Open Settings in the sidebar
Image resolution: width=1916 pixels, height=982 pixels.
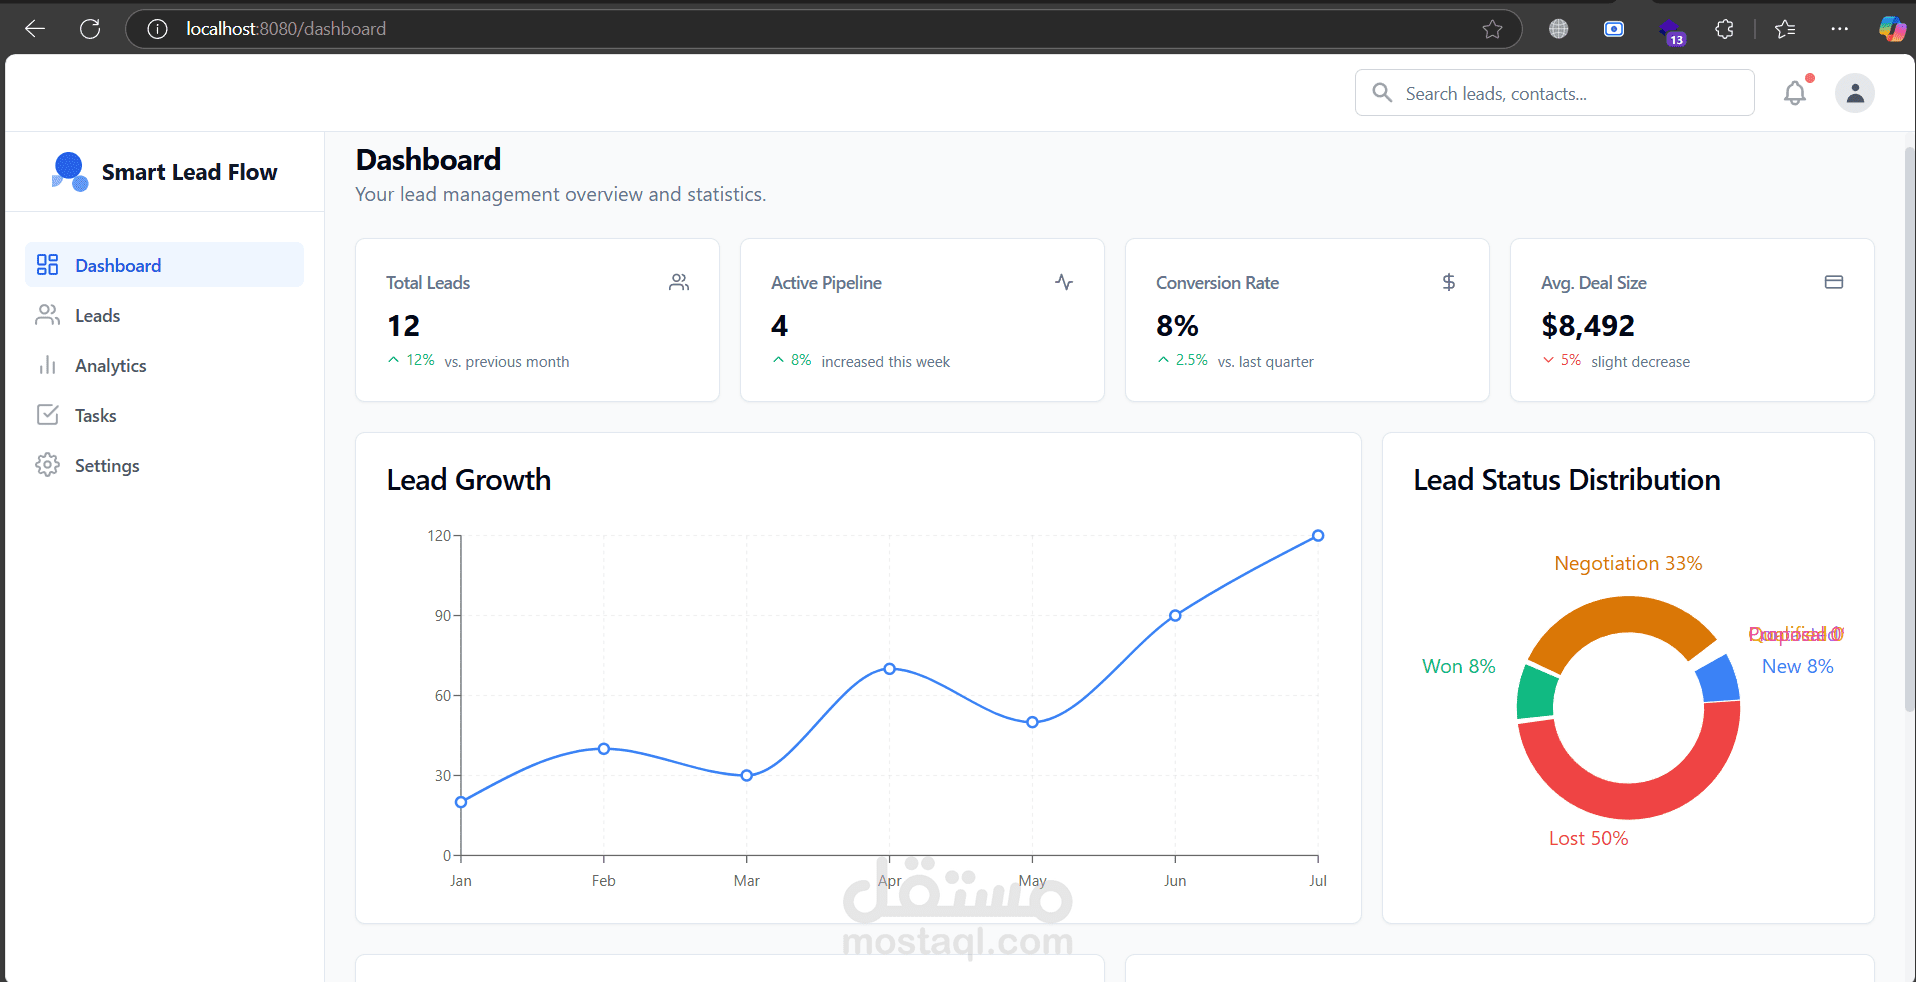[164, 465]
